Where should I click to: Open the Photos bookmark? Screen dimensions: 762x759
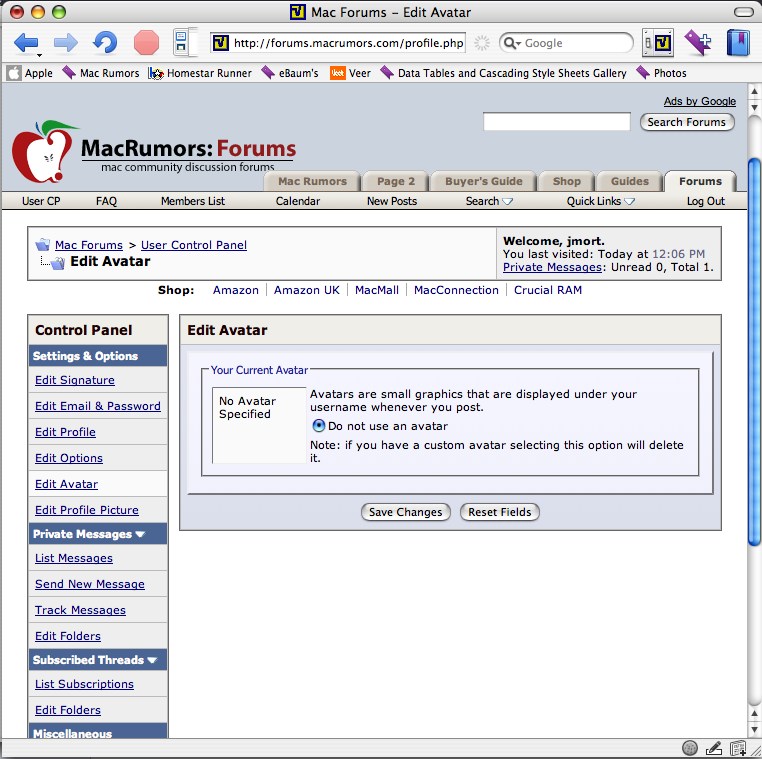661,73
